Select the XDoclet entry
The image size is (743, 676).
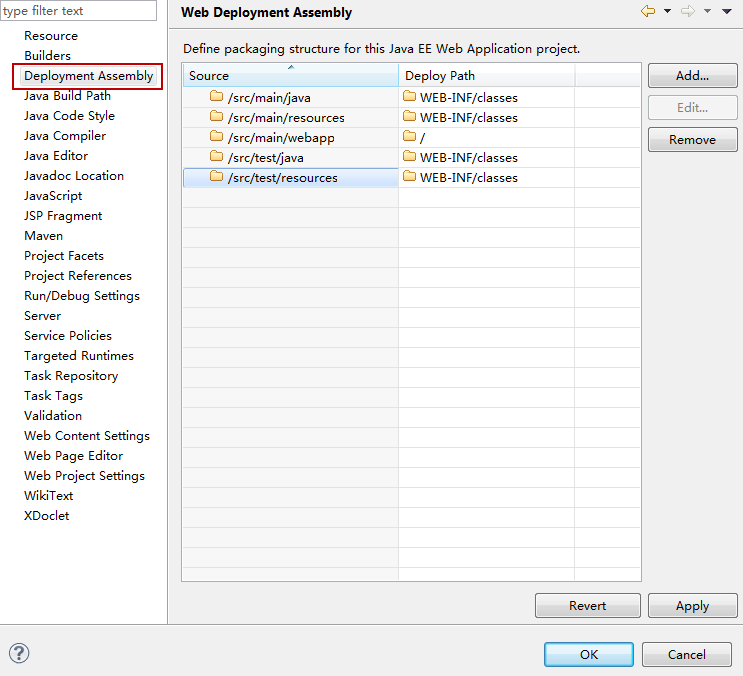click(46, 515)
